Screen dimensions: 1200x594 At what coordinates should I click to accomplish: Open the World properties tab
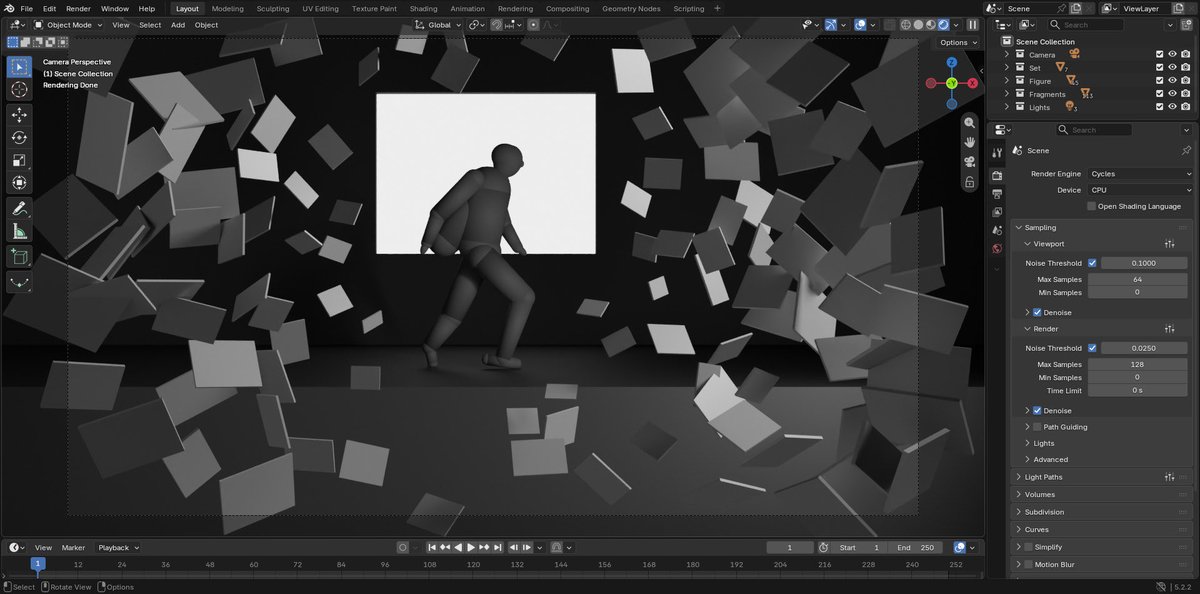tap(997, 249)
